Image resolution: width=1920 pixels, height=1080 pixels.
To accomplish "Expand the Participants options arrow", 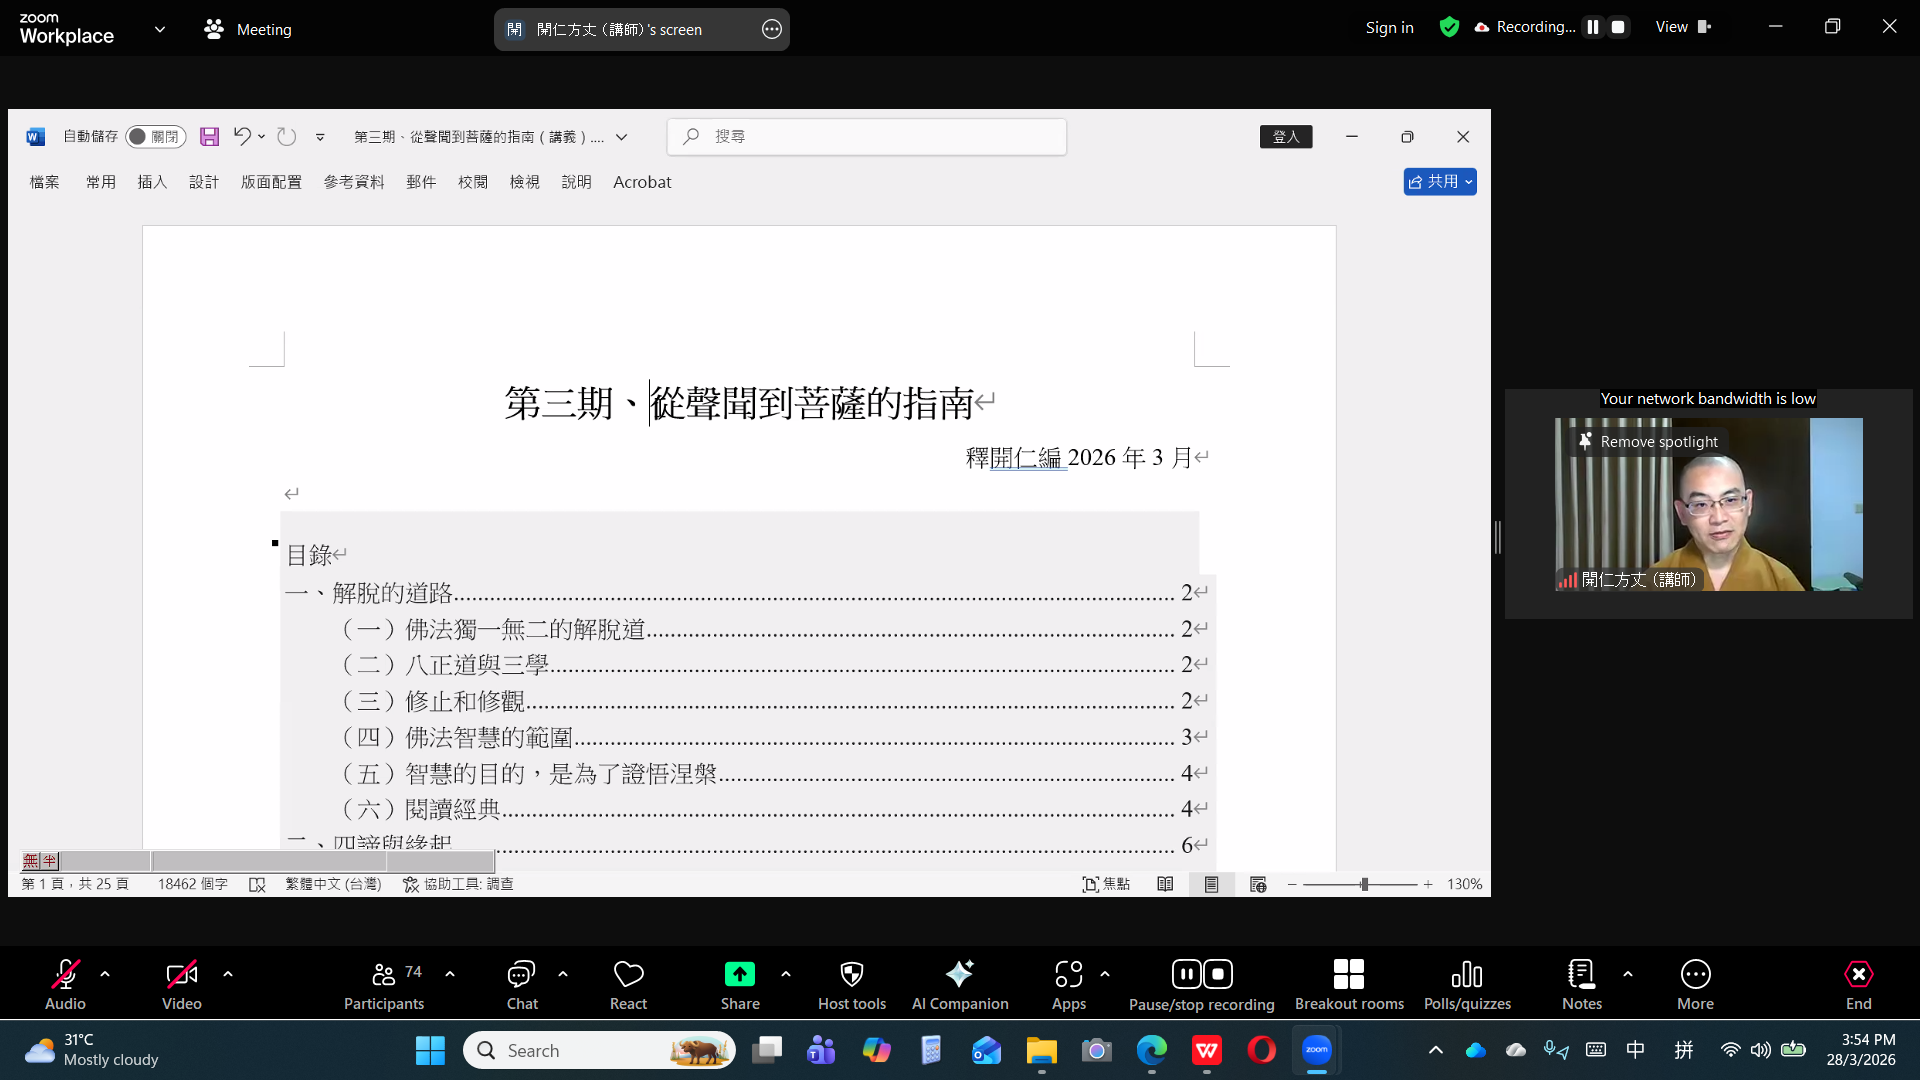I will (450, 974).
